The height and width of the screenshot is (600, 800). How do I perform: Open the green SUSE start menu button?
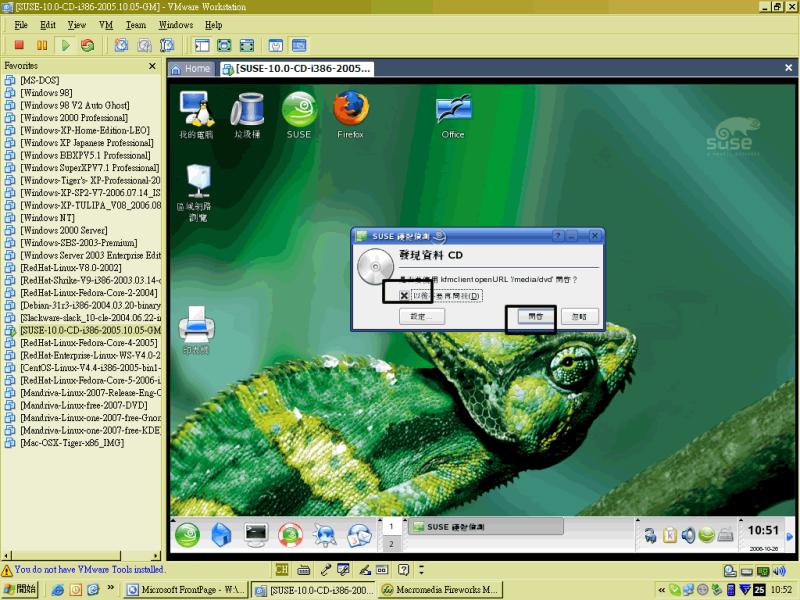coord(187,535)
